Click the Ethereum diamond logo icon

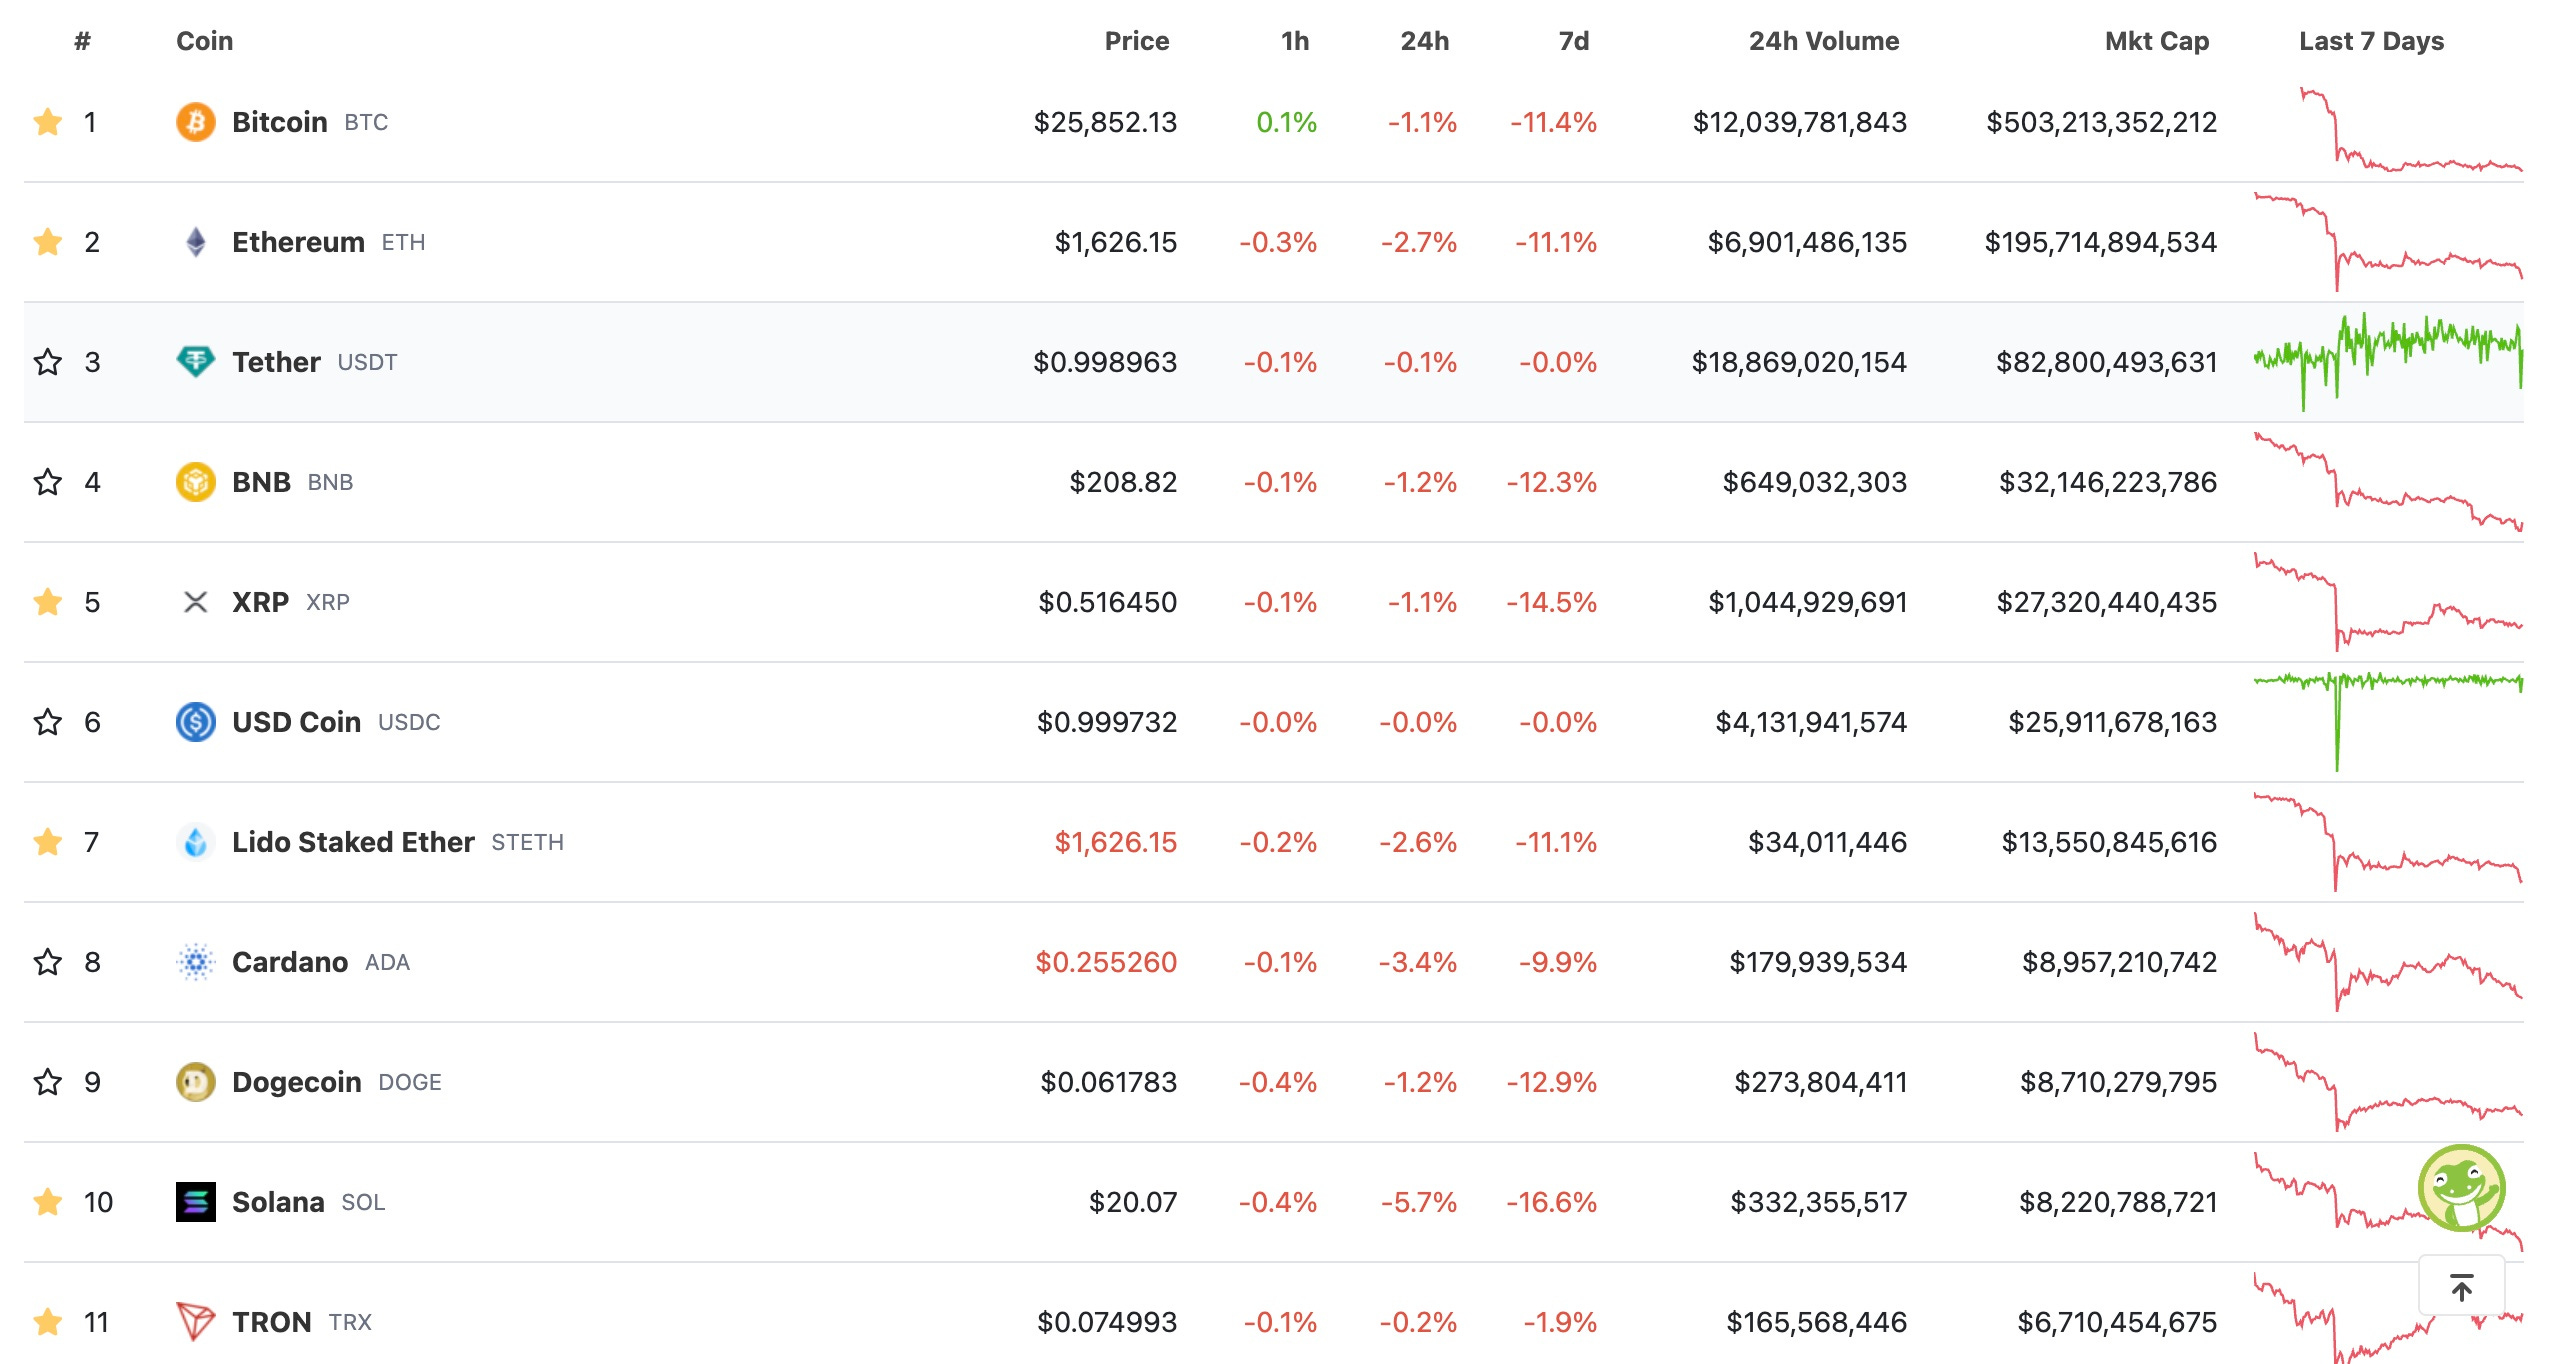click(x=196, y=242)
